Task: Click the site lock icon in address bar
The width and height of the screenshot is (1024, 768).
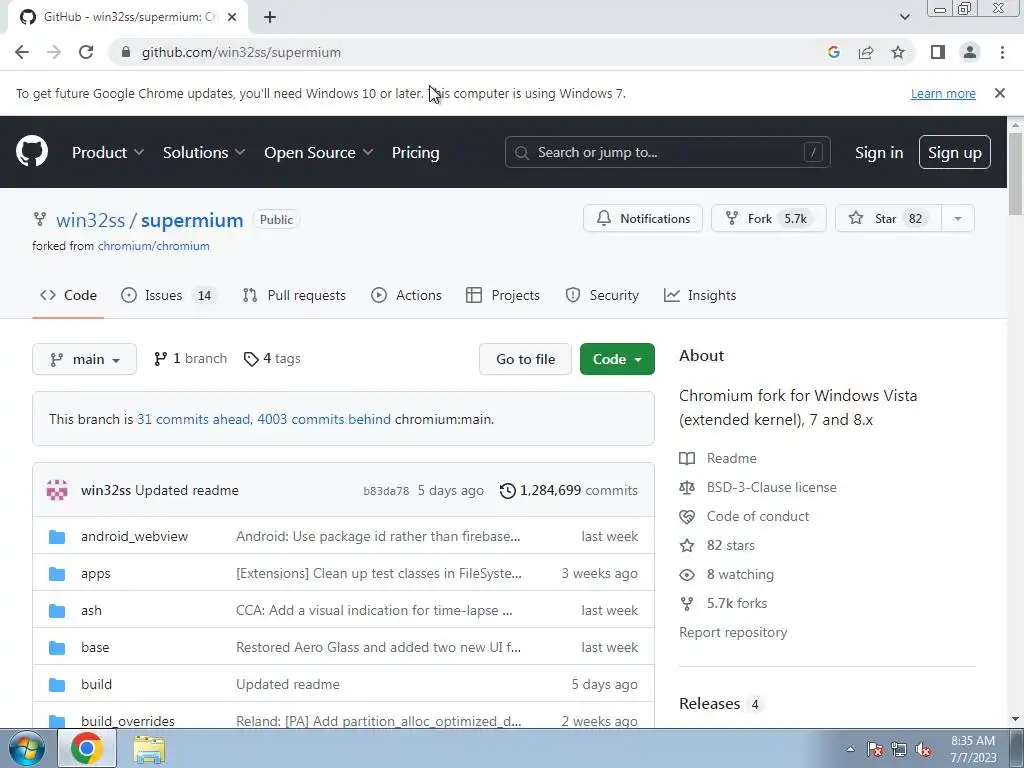Action: tap(126, 52)
